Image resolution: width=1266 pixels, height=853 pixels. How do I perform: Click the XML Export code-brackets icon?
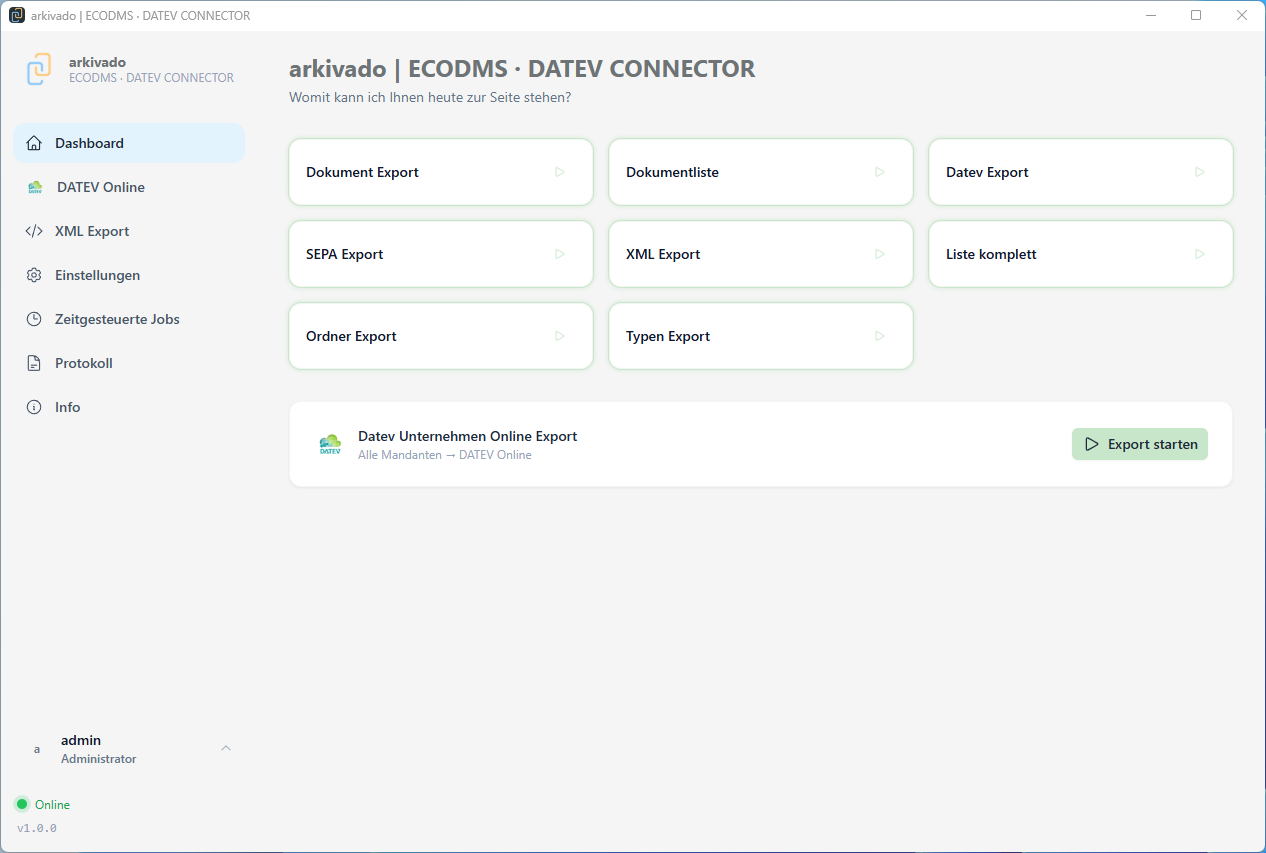pos(34,231)
